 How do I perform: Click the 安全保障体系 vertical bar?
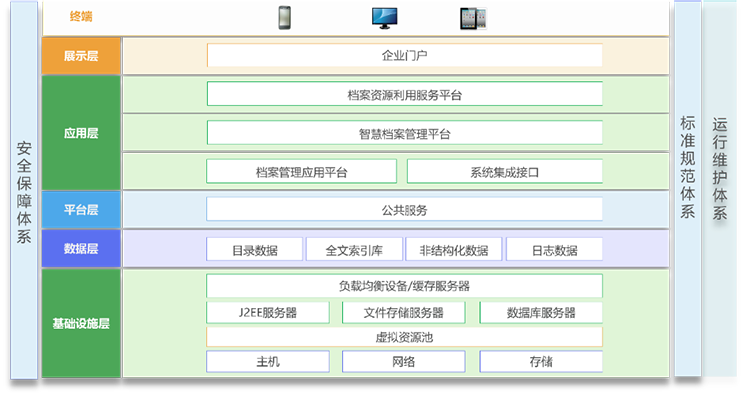click(24, 190)
